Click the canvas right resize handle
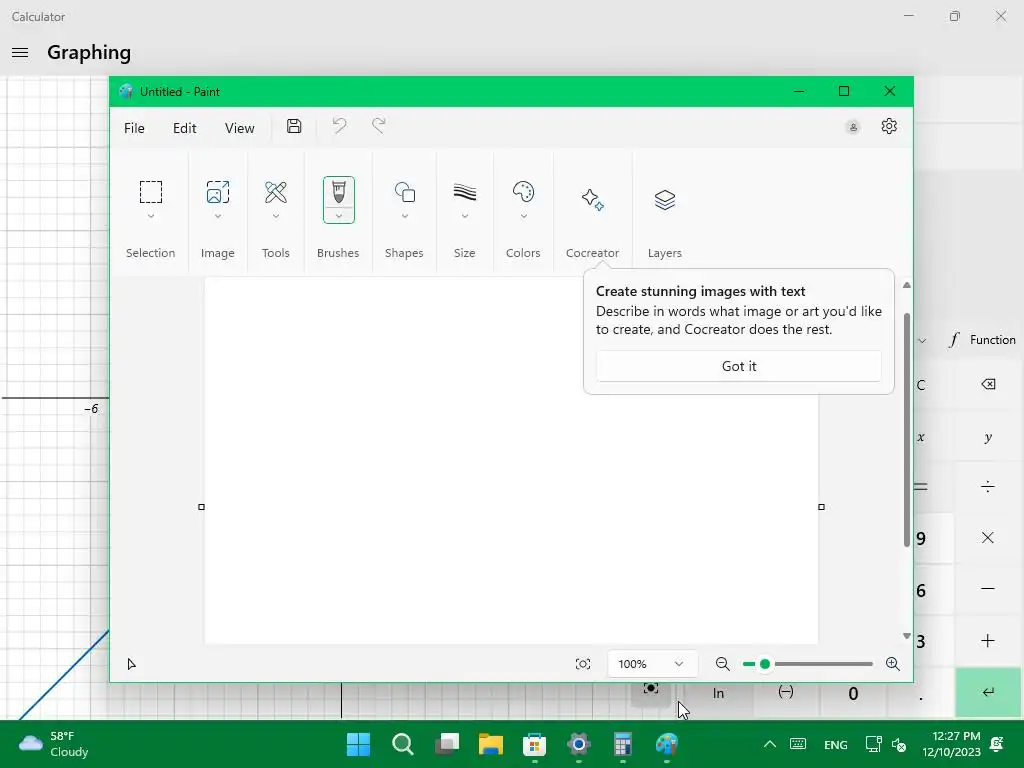Viewport: 1024px width, 768px height. coord(822,507)
